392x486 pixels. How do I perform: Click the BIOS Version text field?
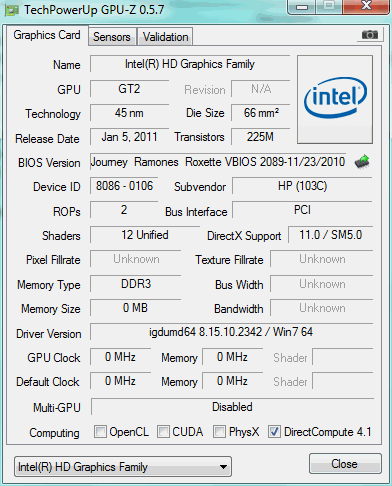(218, 162)
